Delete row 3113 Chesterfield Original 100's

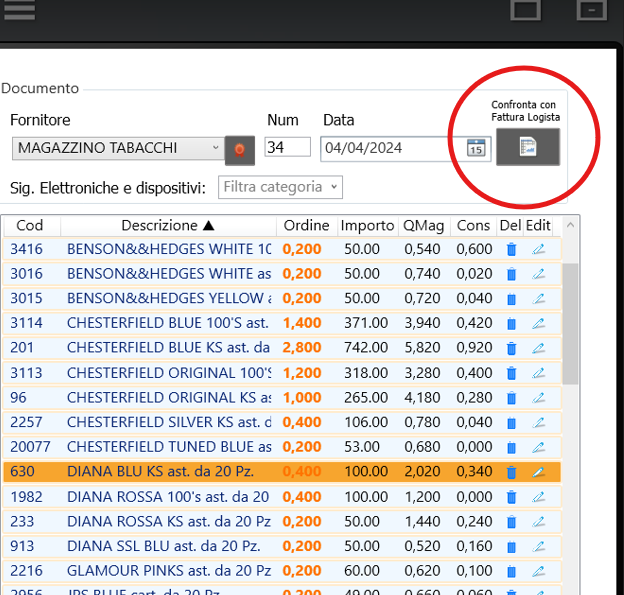click(x=511, y=373)
